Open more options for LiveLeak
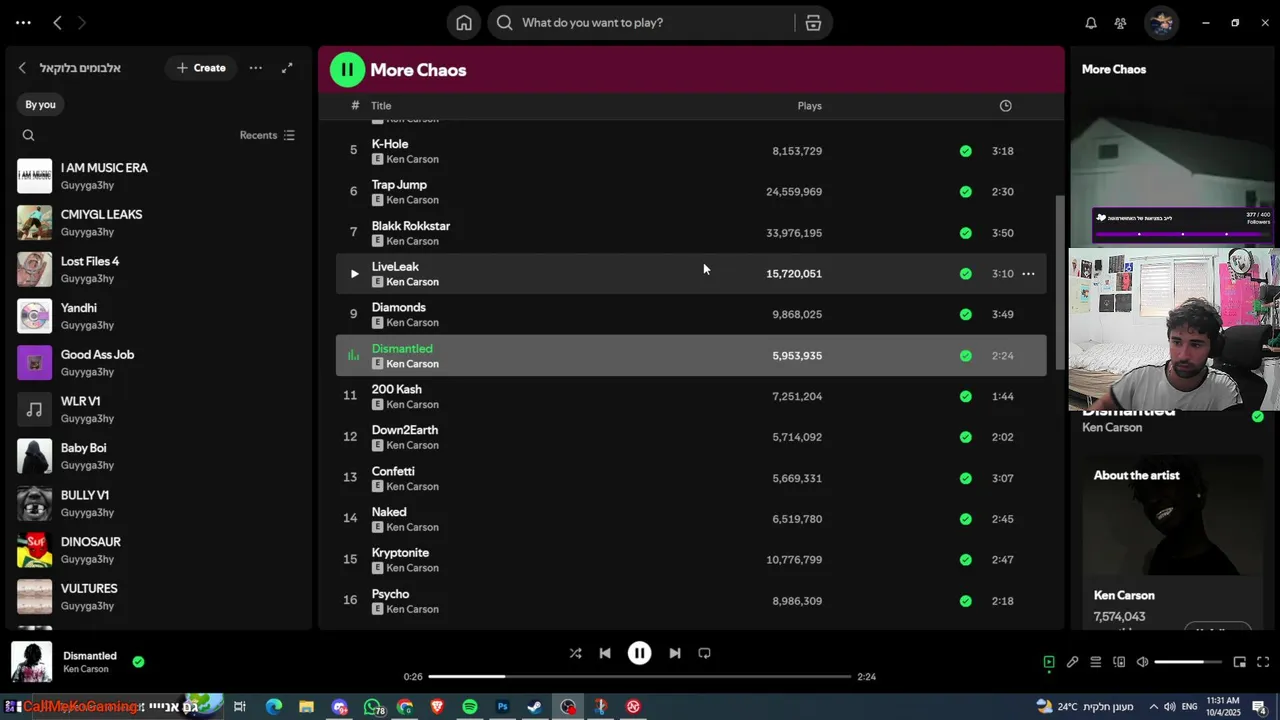1280x720 pixels. [1028, 273]
